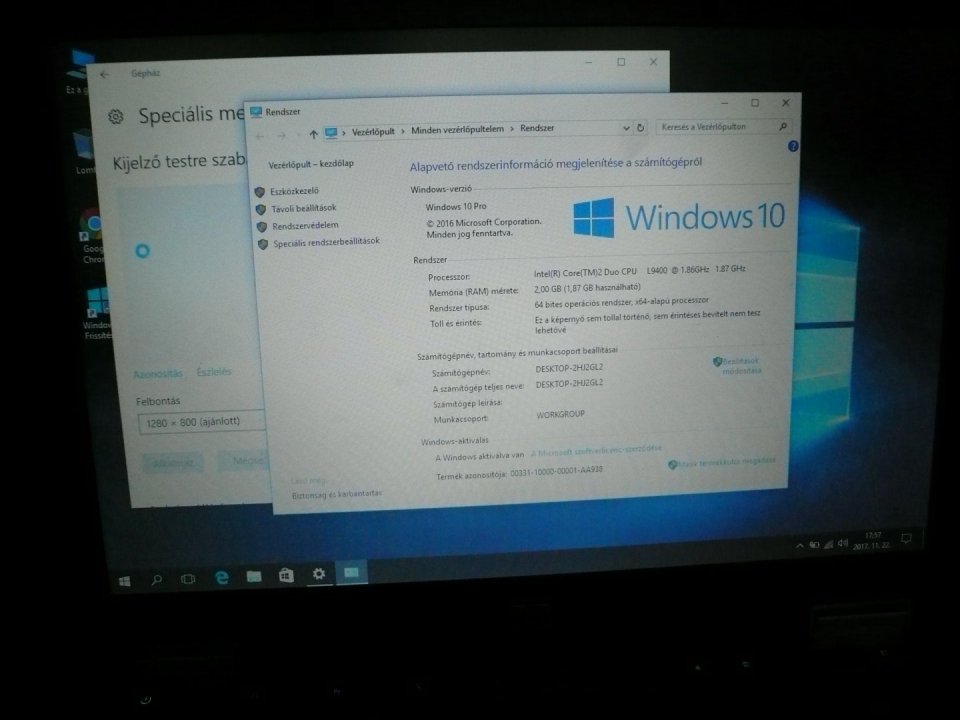Launch Microsoft Edge from taskbar
The image size is (960, 720).
tap(222, 577)
